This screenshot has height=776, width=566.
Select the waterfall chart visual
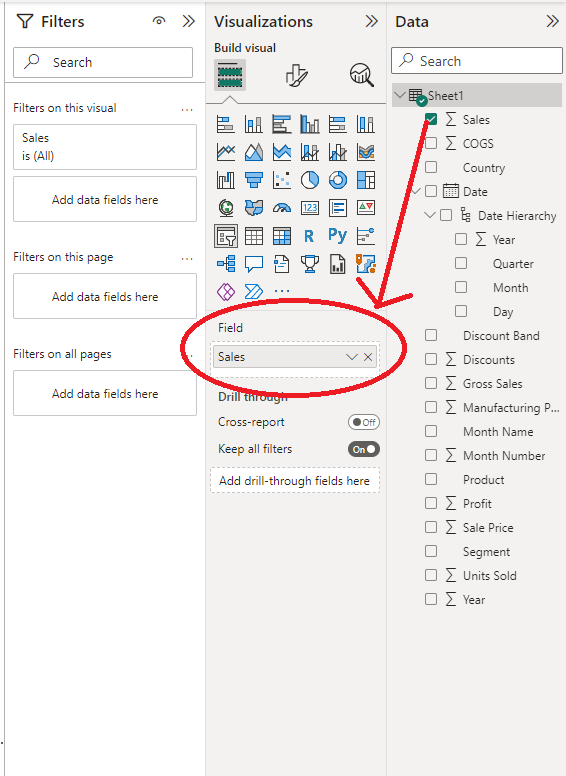click(226, 180)
